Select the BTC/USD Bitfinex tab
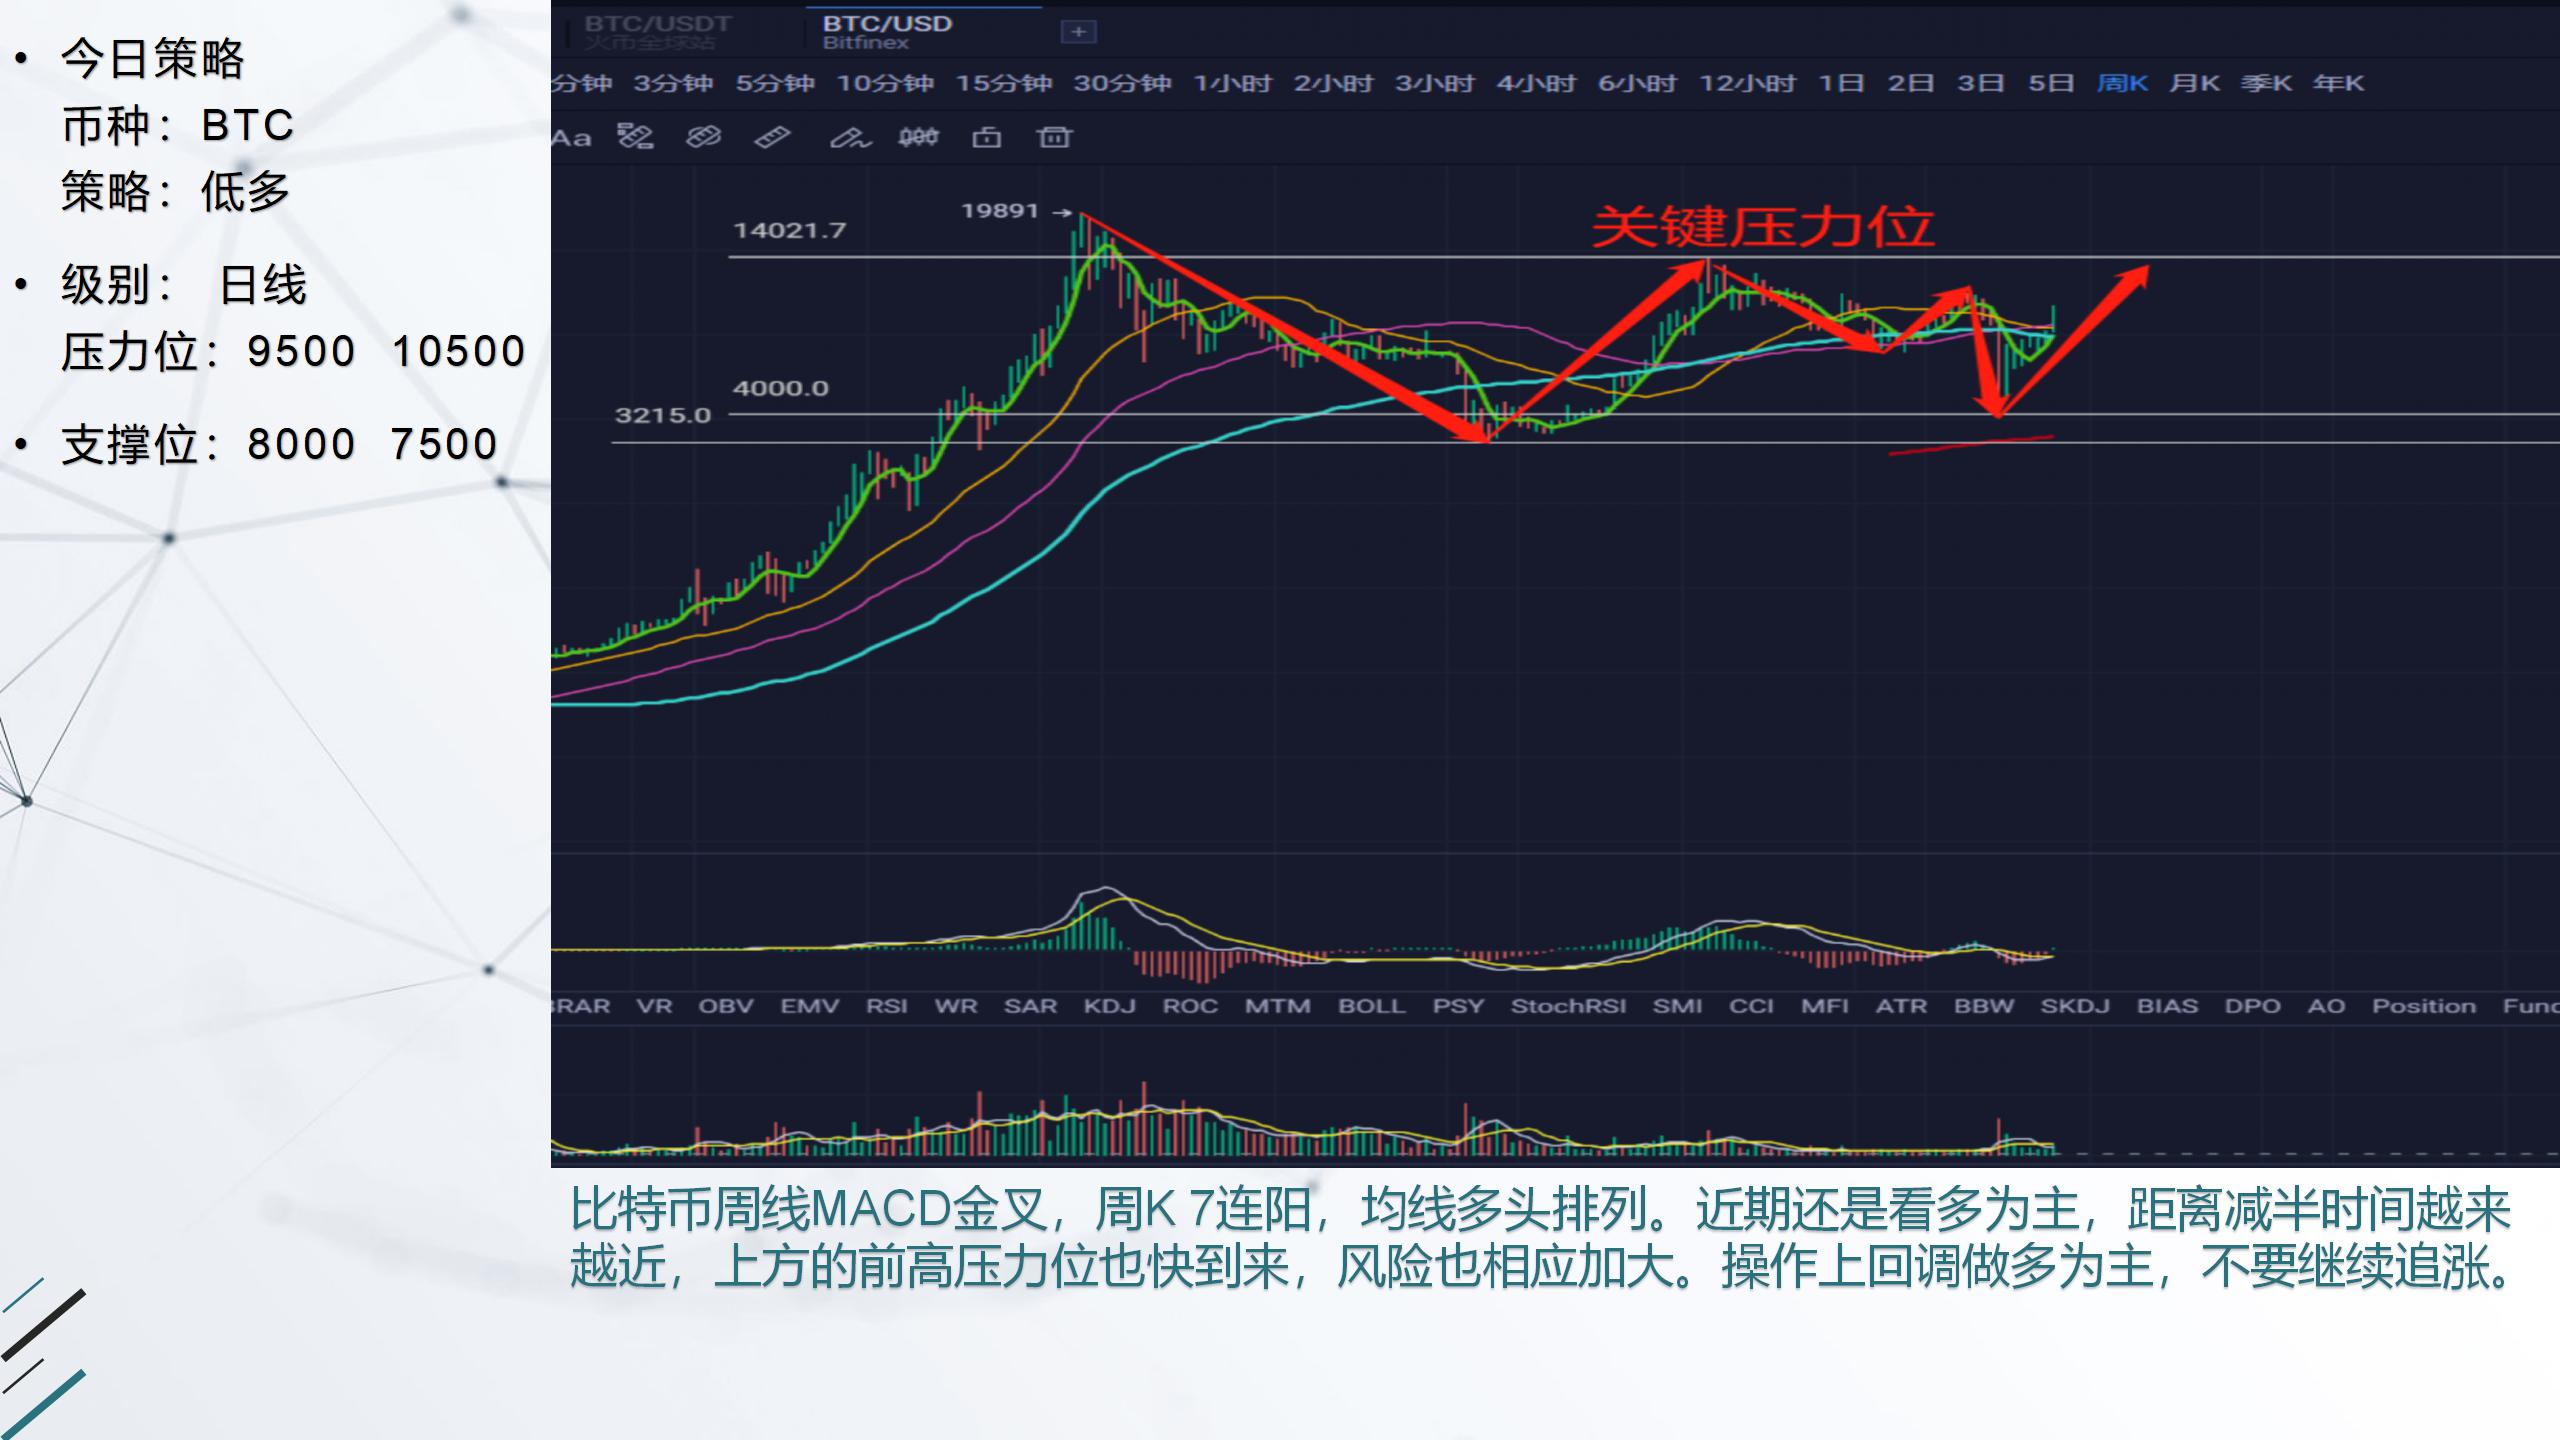The height and width of the screenshot is (1440, 2560). tap(887, 32)
